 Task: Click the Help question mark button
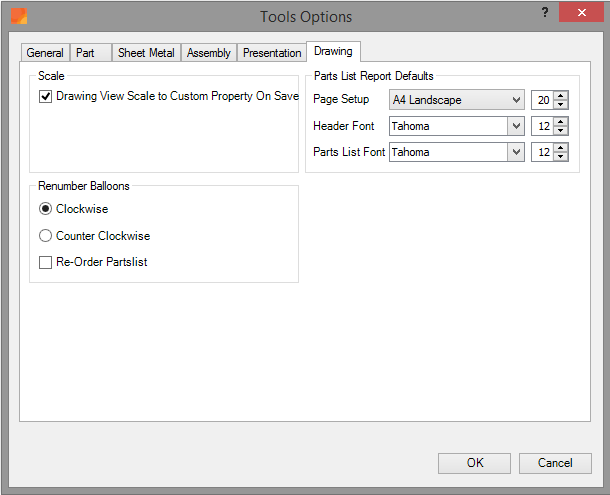pyautogui.click(x=544, y=12)
